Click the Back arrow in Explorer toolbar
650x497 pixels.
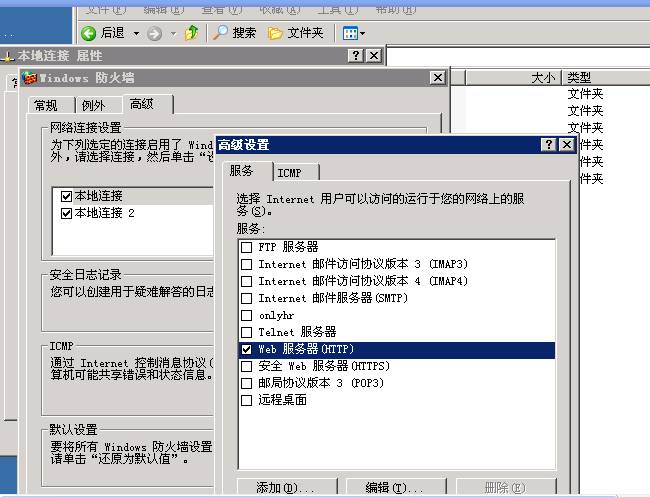[88, 33]
